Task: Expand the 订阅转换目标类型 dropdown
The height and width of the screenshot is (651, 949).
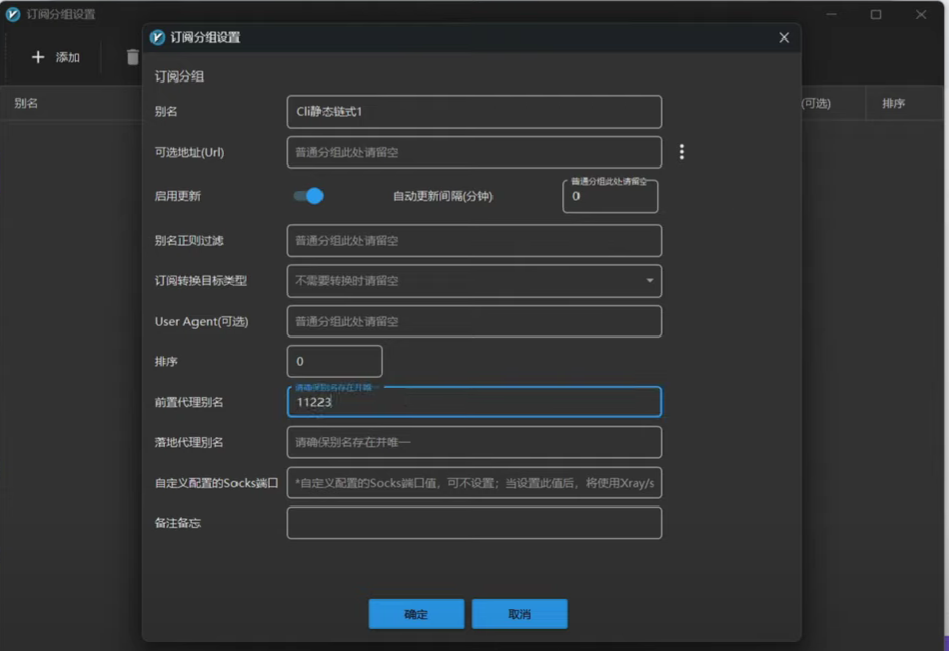Action: tap(474, 281)
